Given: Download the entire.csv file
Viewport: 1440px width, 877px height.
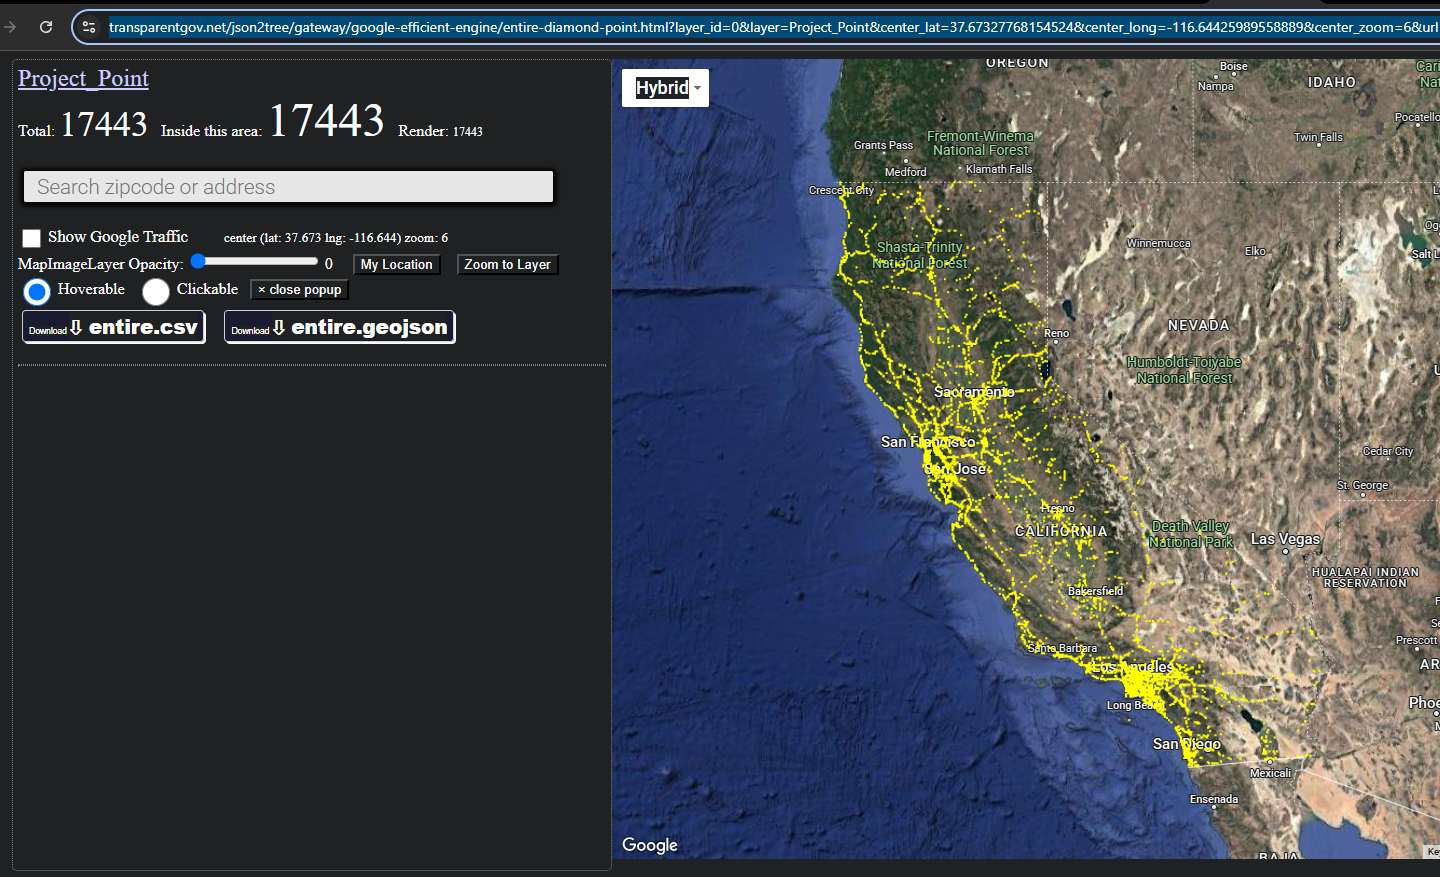Looking at the screenshot, I should tap(114, 327).
